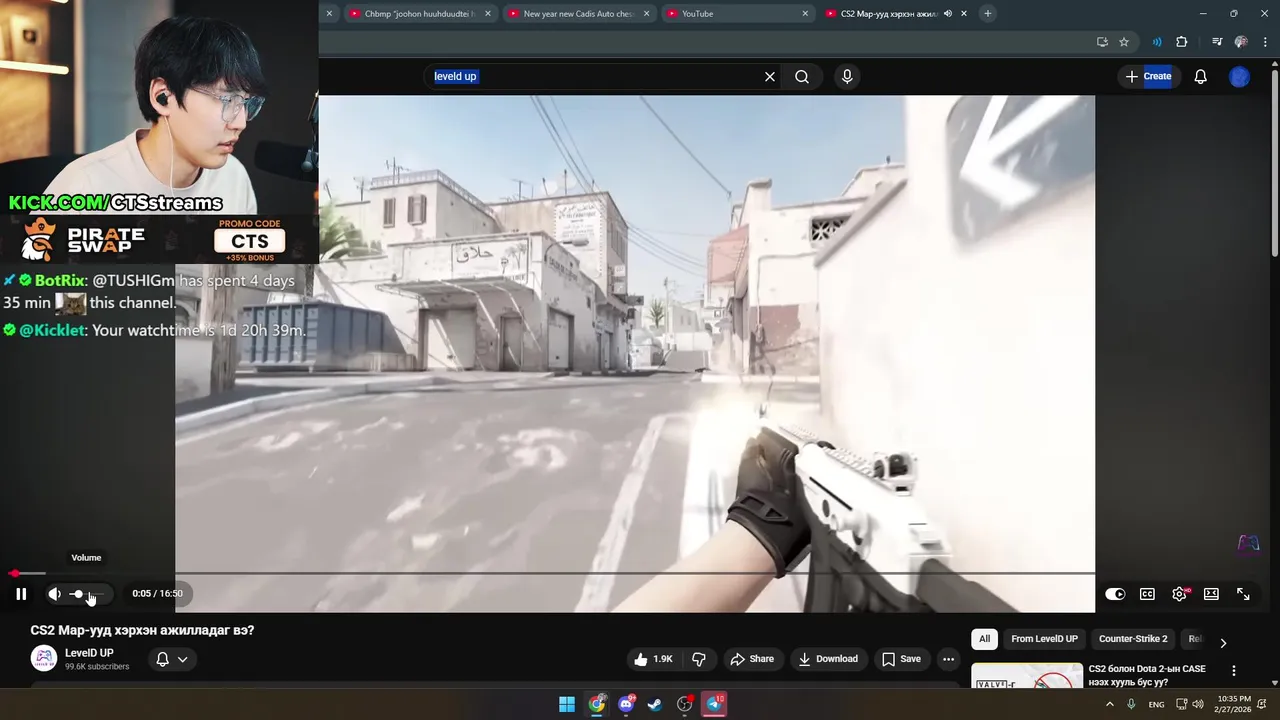Viewport: 1280px width, 720px height.
Task: Open a new browser tab
Action: [988, 14]
